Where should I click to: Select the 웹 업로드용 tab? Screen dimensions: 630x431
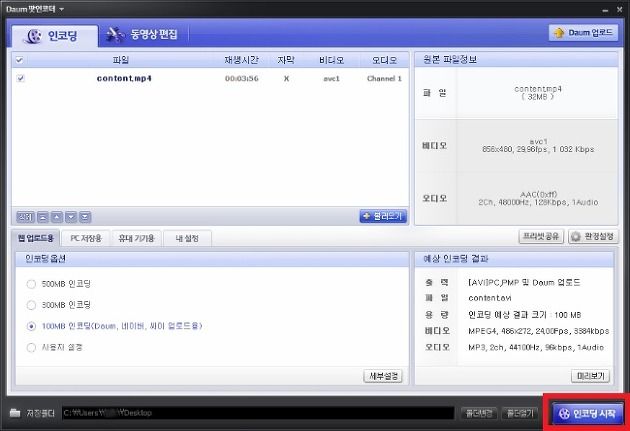[x=35, y=238]
